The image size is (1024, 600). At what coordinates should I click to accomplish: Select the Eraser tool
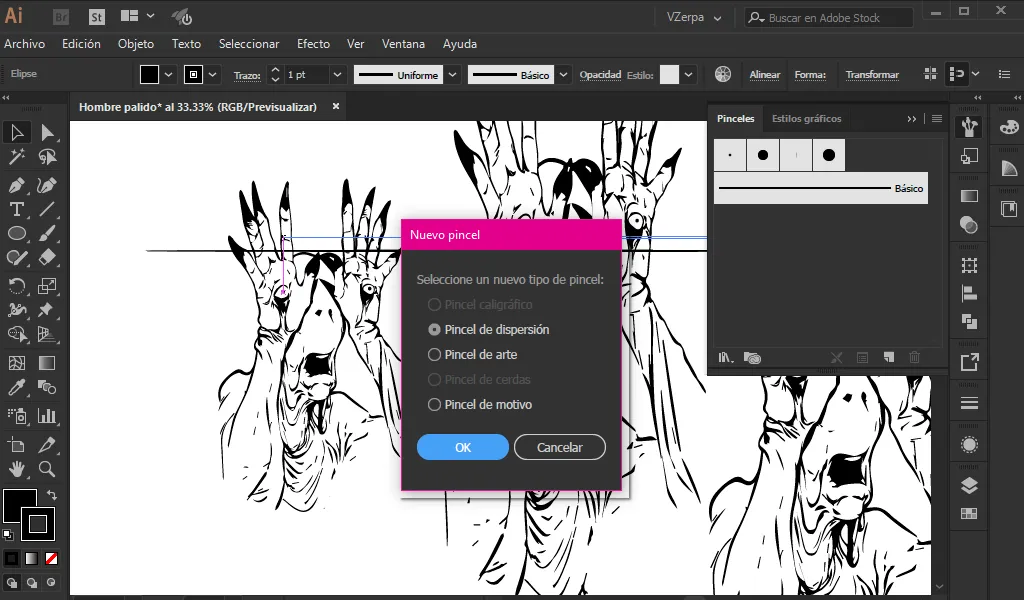[x=47, y=258]
